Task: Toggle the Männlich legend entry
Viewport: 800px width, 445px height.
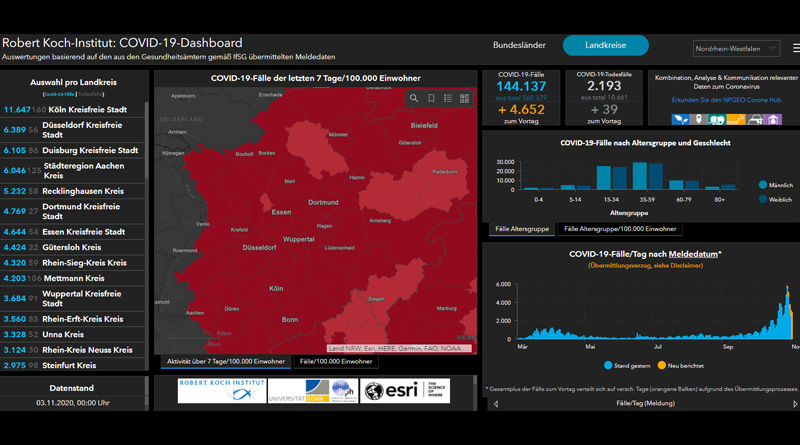Action: (x=776, y=185)
